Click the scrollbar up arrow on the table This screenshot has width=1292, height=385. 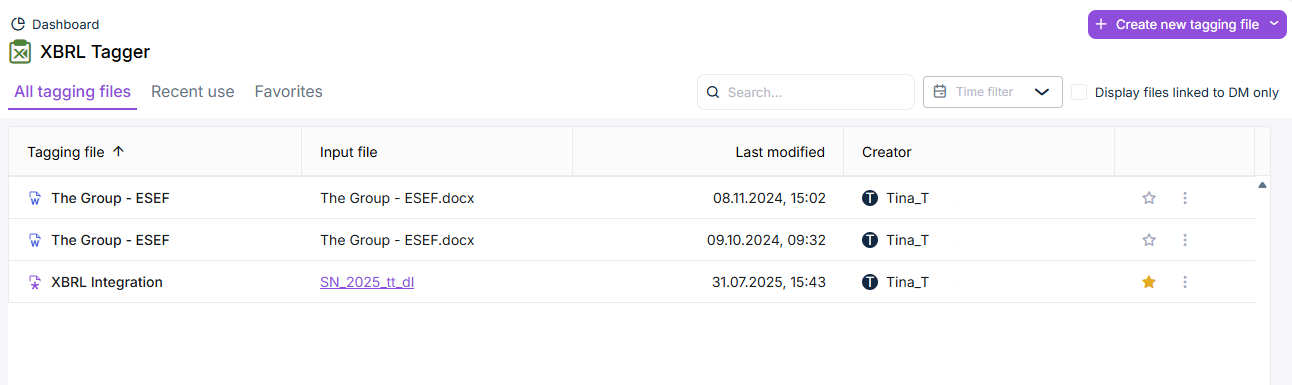[x=1262, y=185]
